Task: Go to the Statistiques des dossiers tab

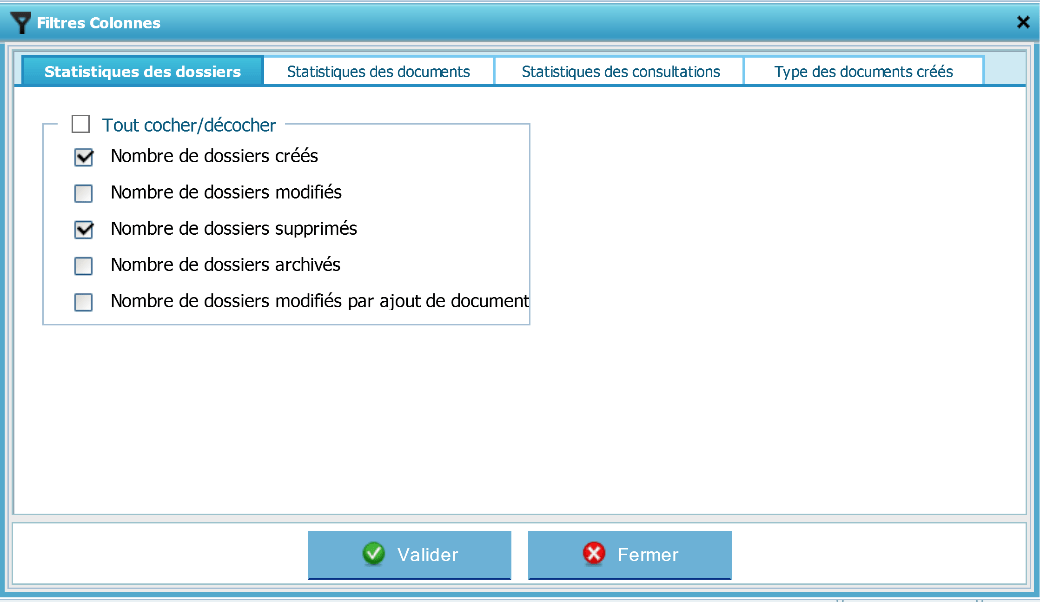Action: point(142,72)
